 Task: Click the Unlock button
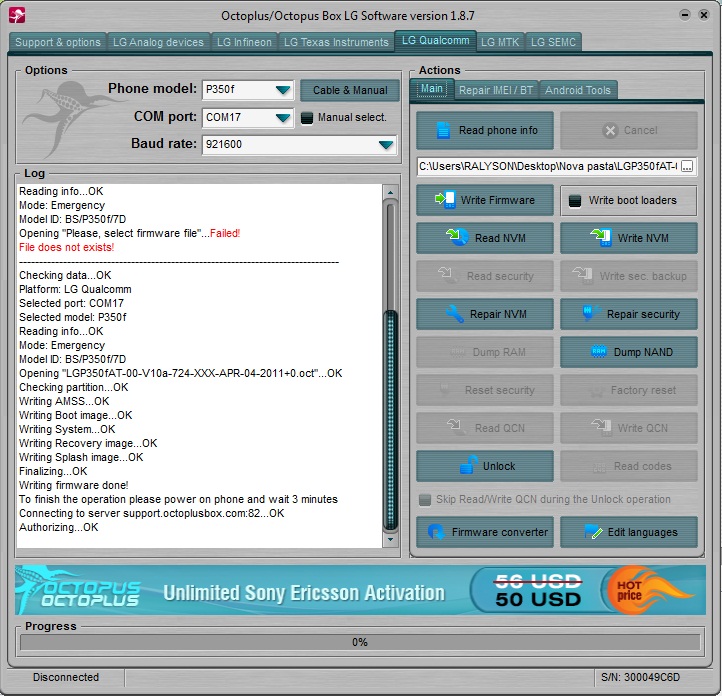click(485, 466)
